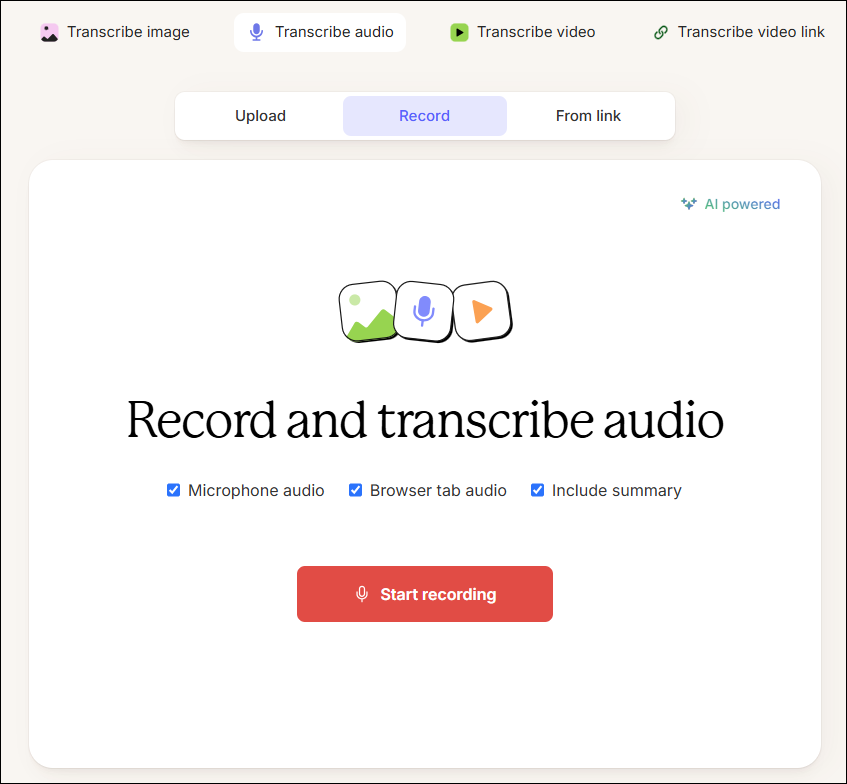Click the Start recording button
847x784 pixels.
click(425, 594)
